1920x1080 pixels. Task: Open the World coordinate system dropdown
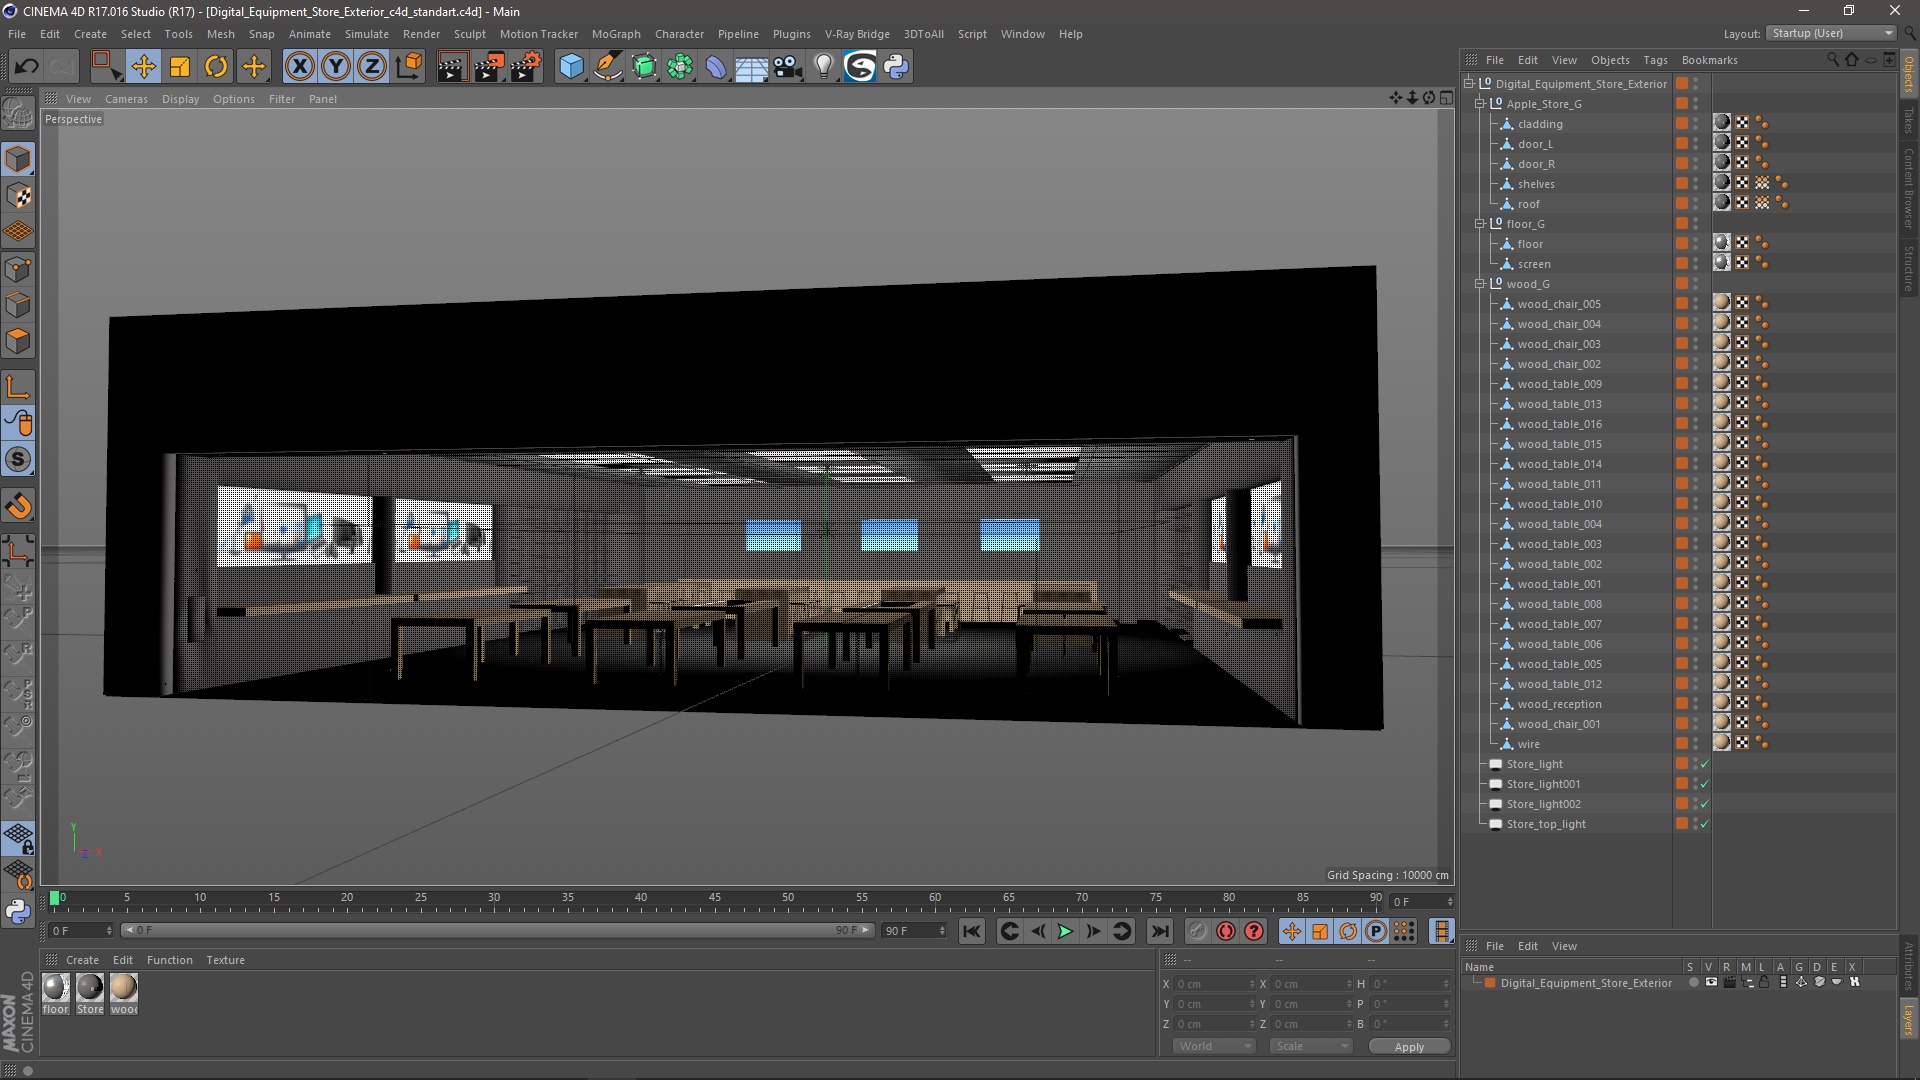(x=1213, y=1046)
